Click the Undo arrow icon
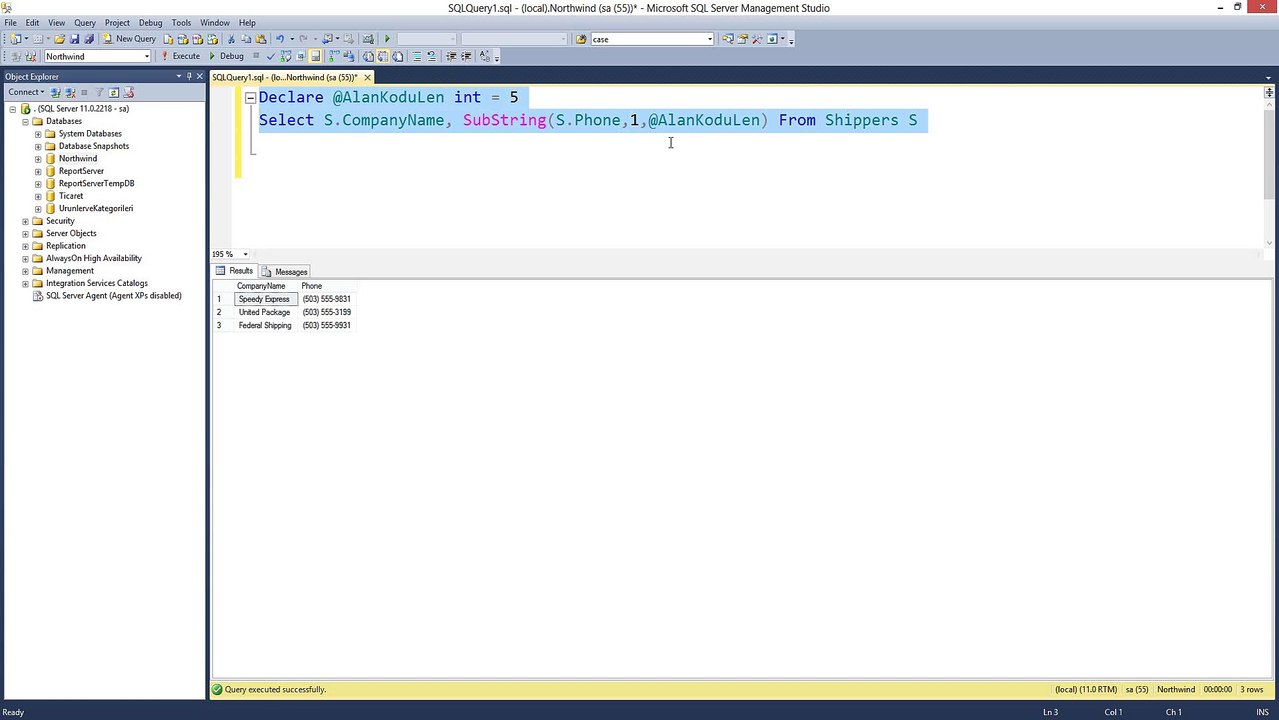 pos(279,39)
